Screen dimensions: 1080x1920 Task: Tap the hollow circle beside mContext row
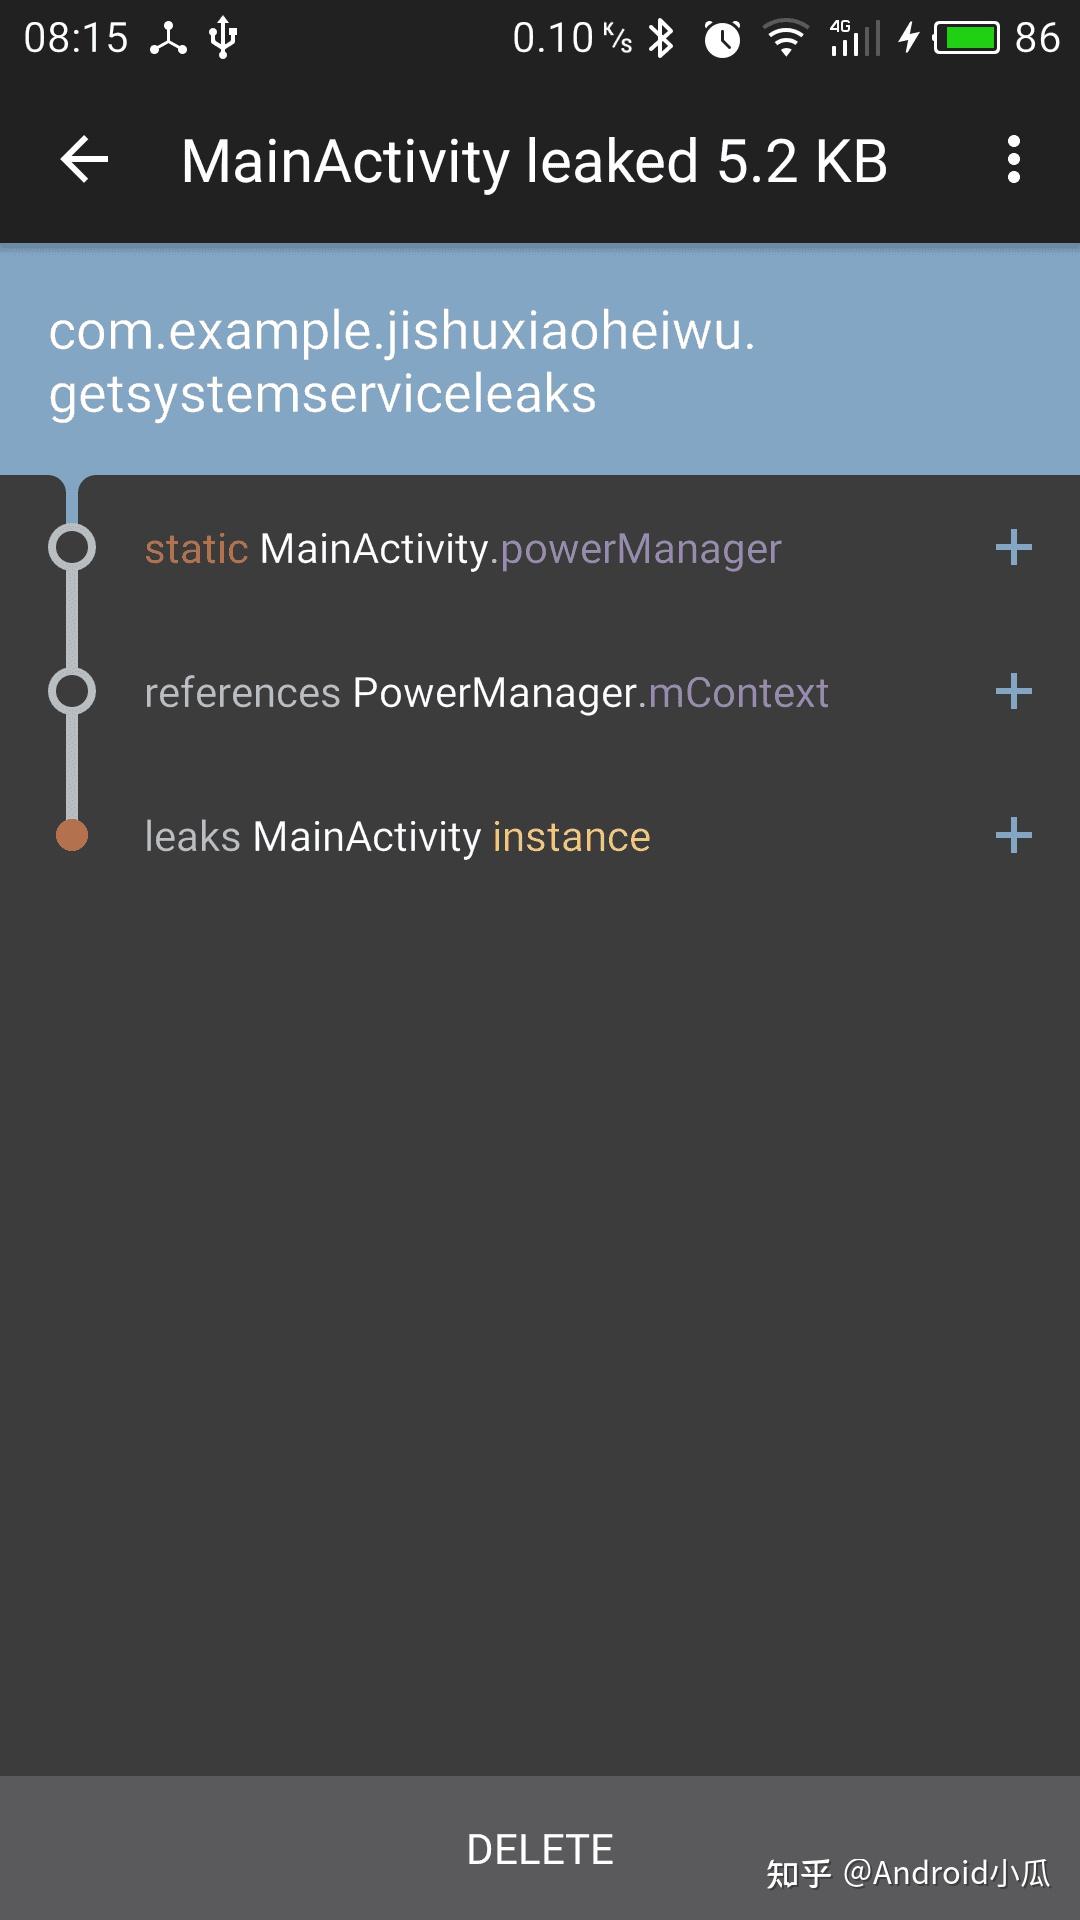[71, 691]
